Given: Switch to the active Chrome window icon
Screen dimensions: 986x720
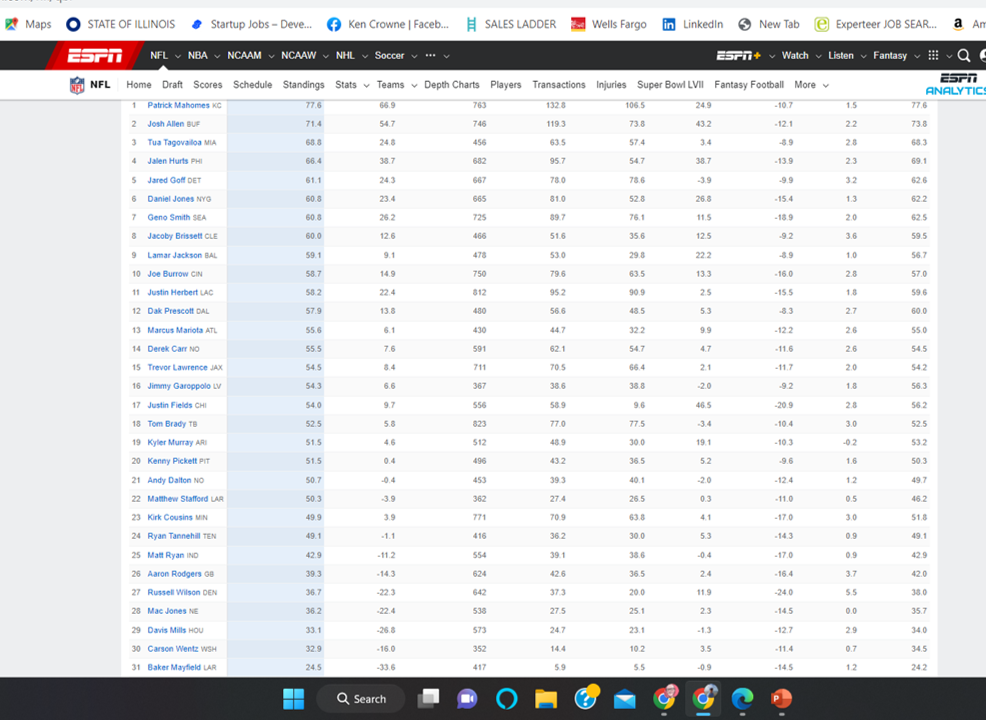Looking at the screenshot, I should pos(703,697).
